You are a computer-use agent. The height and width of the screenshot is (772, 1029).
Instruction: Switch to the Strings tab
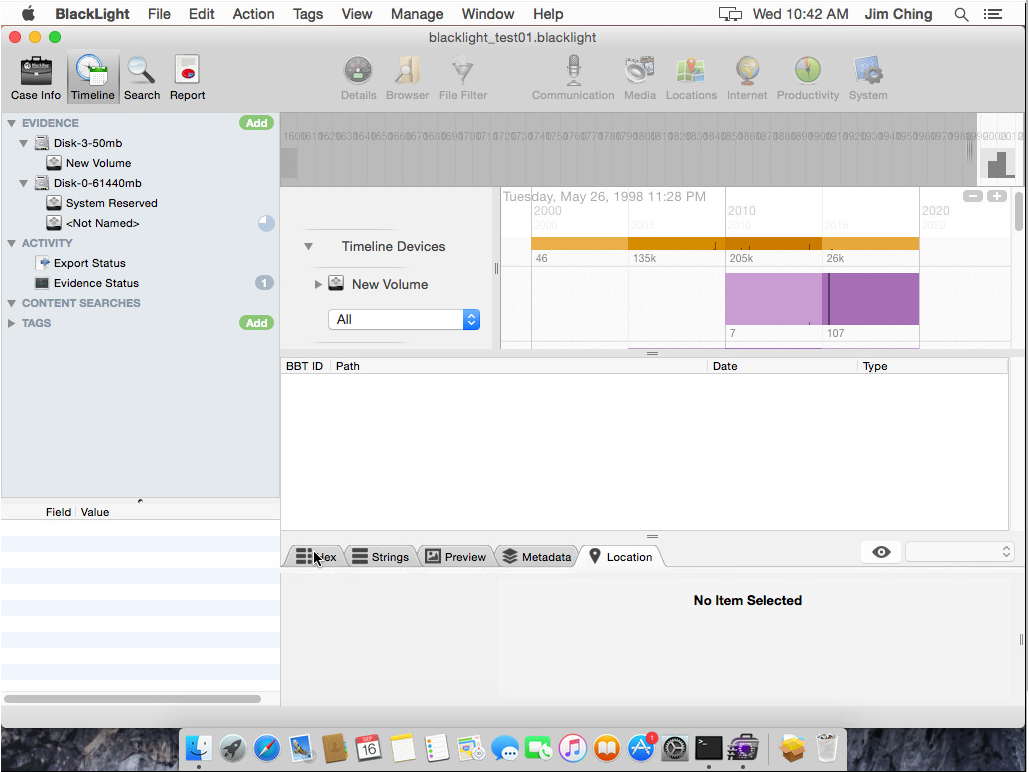(381, 557)
